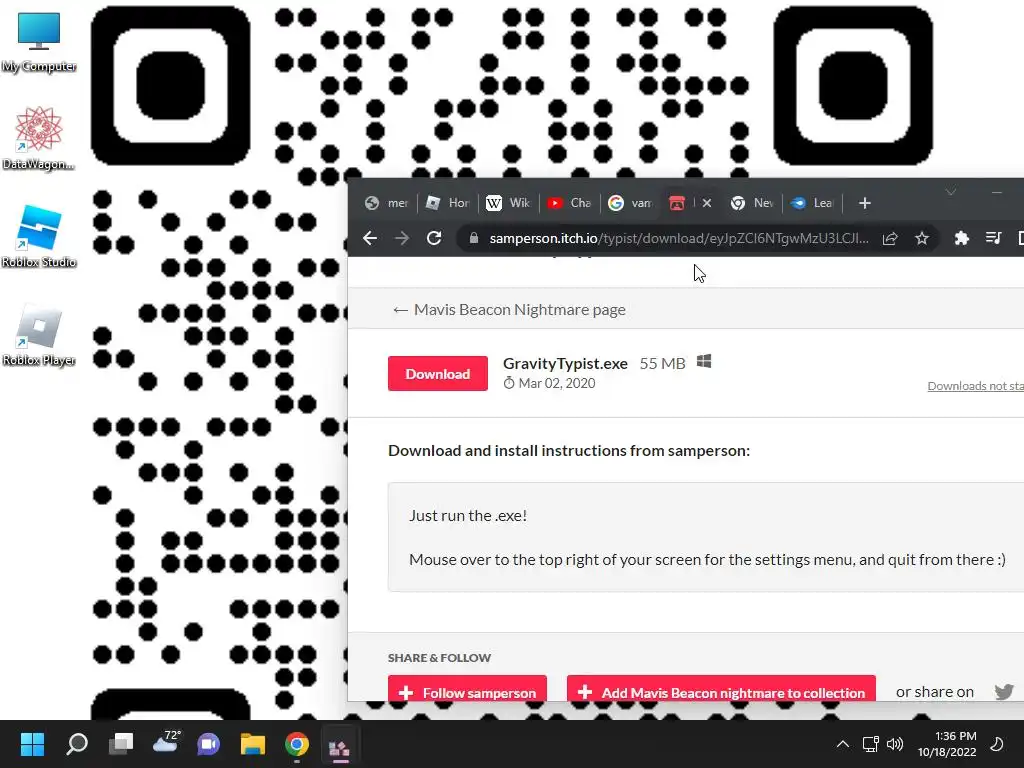Show hidden system tray icons
The height and width of the screenshot is (768, 1024).
(x=843, y=744)
